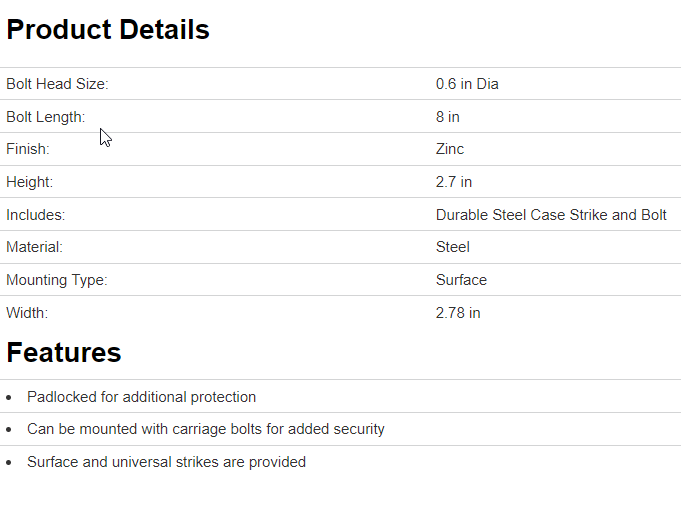Screen dimensions: 681x519
Task: Select the Zinc finish value
Action: pyautogui.click(x=450, y=149)
